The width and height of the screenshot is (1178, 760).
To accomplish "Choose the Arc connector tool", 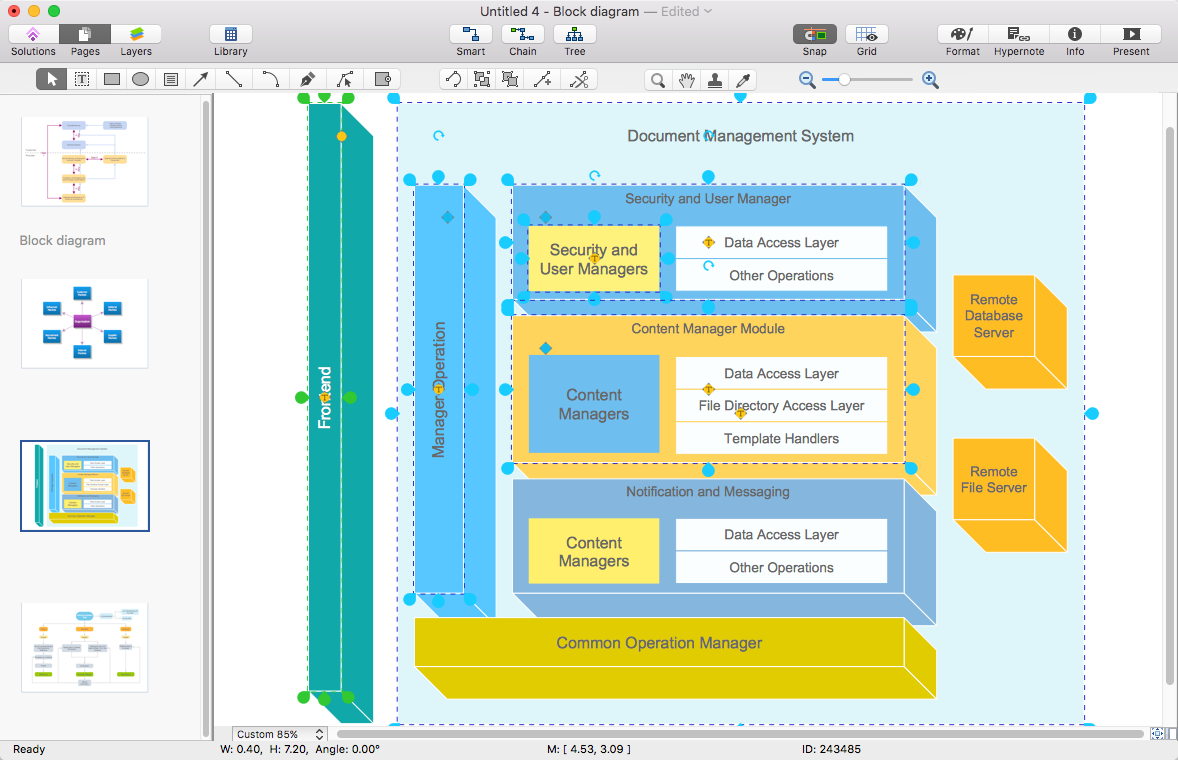I will 270,80.
